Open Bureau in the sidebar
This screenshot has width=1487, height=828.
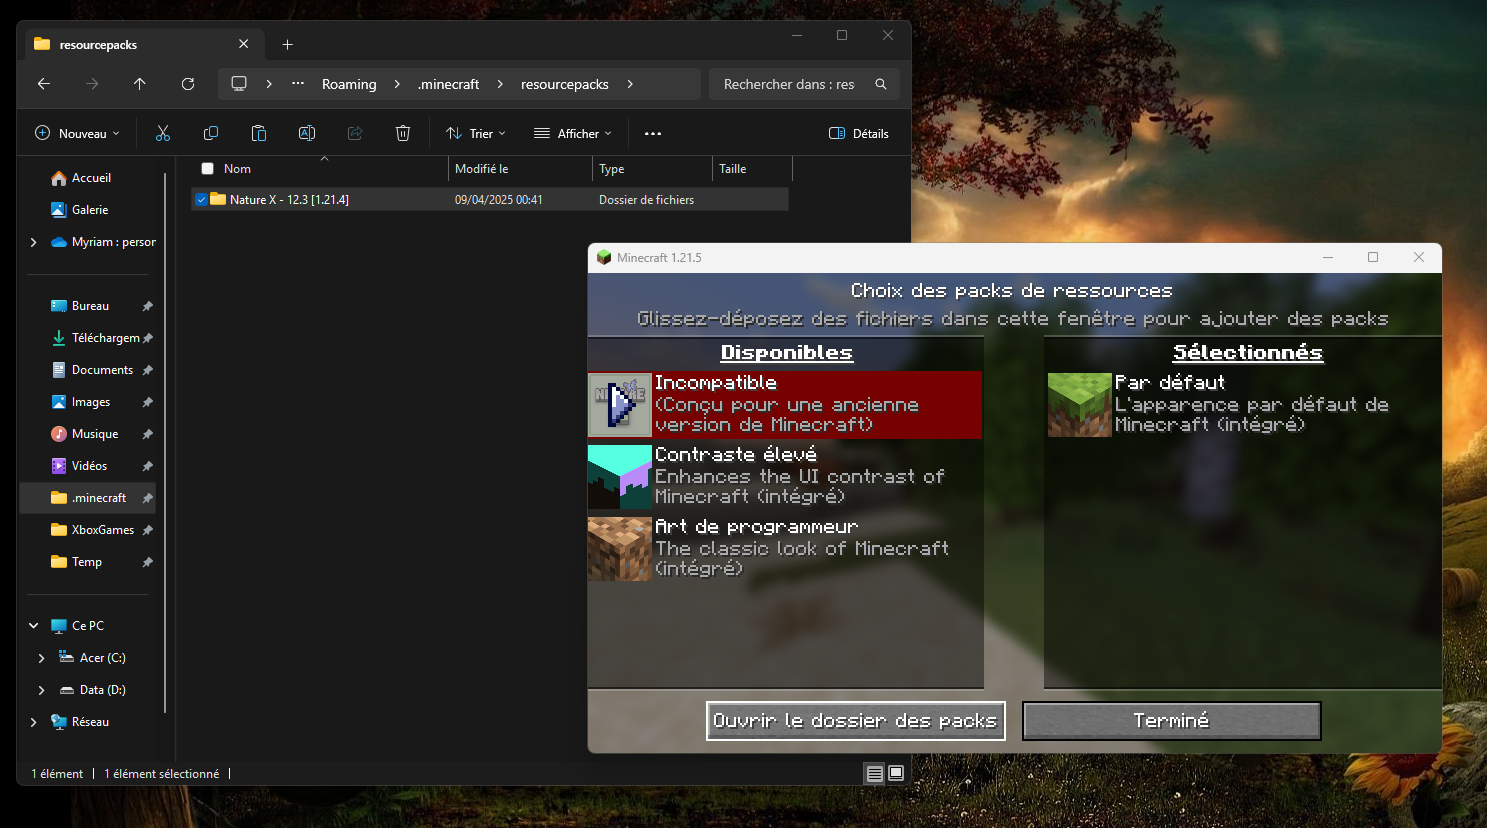click(x=90, y=306)
